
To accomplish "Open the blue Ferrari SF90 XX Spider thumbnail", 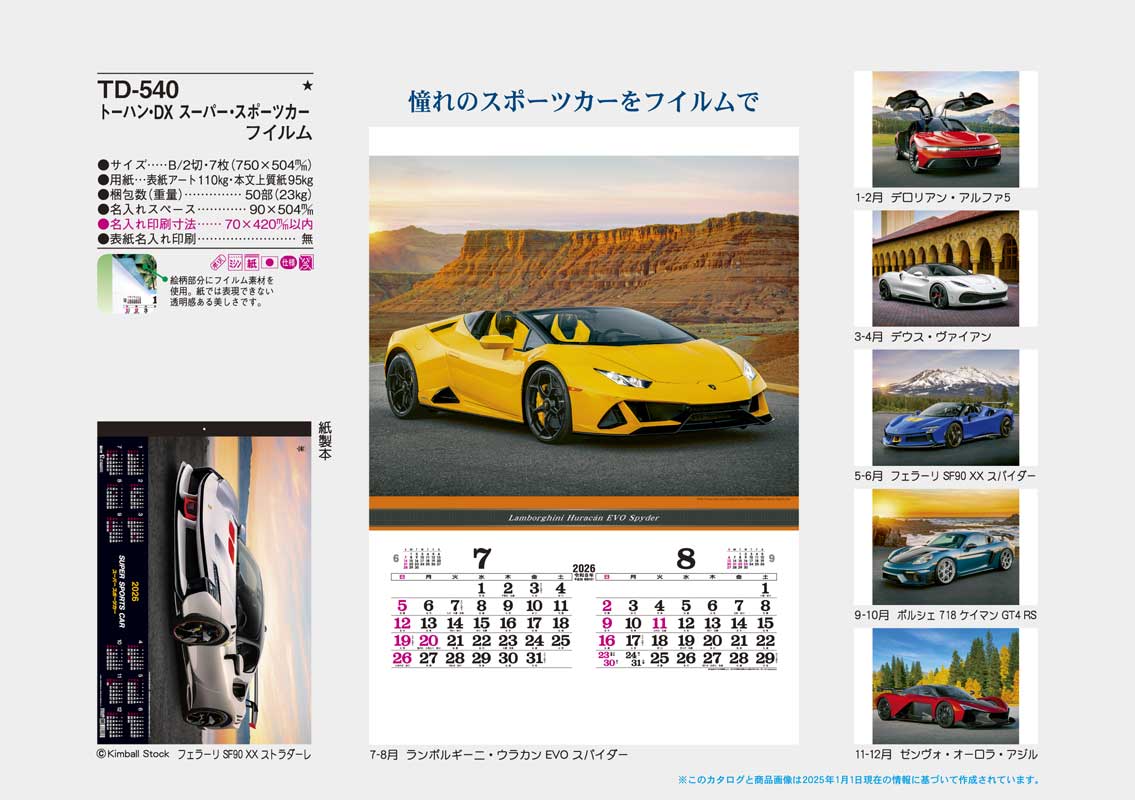I will (945, 408).
